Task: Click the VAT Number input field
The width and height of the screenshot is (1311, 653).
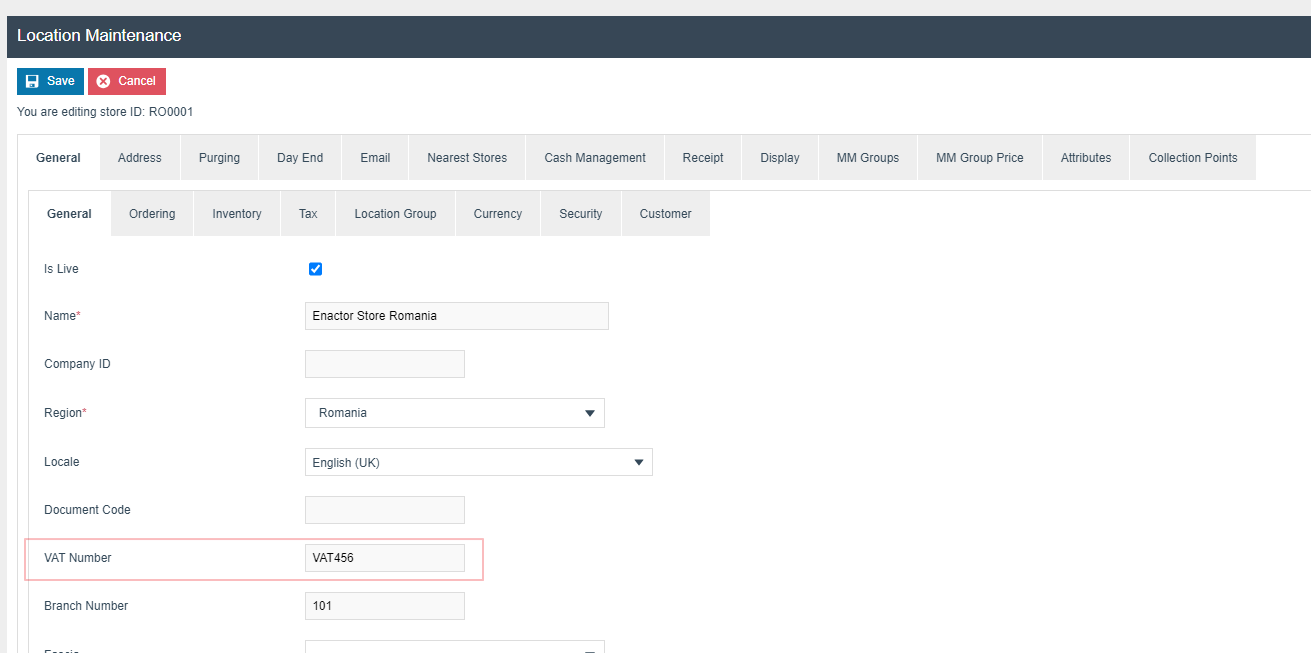Action: (384, 558)
